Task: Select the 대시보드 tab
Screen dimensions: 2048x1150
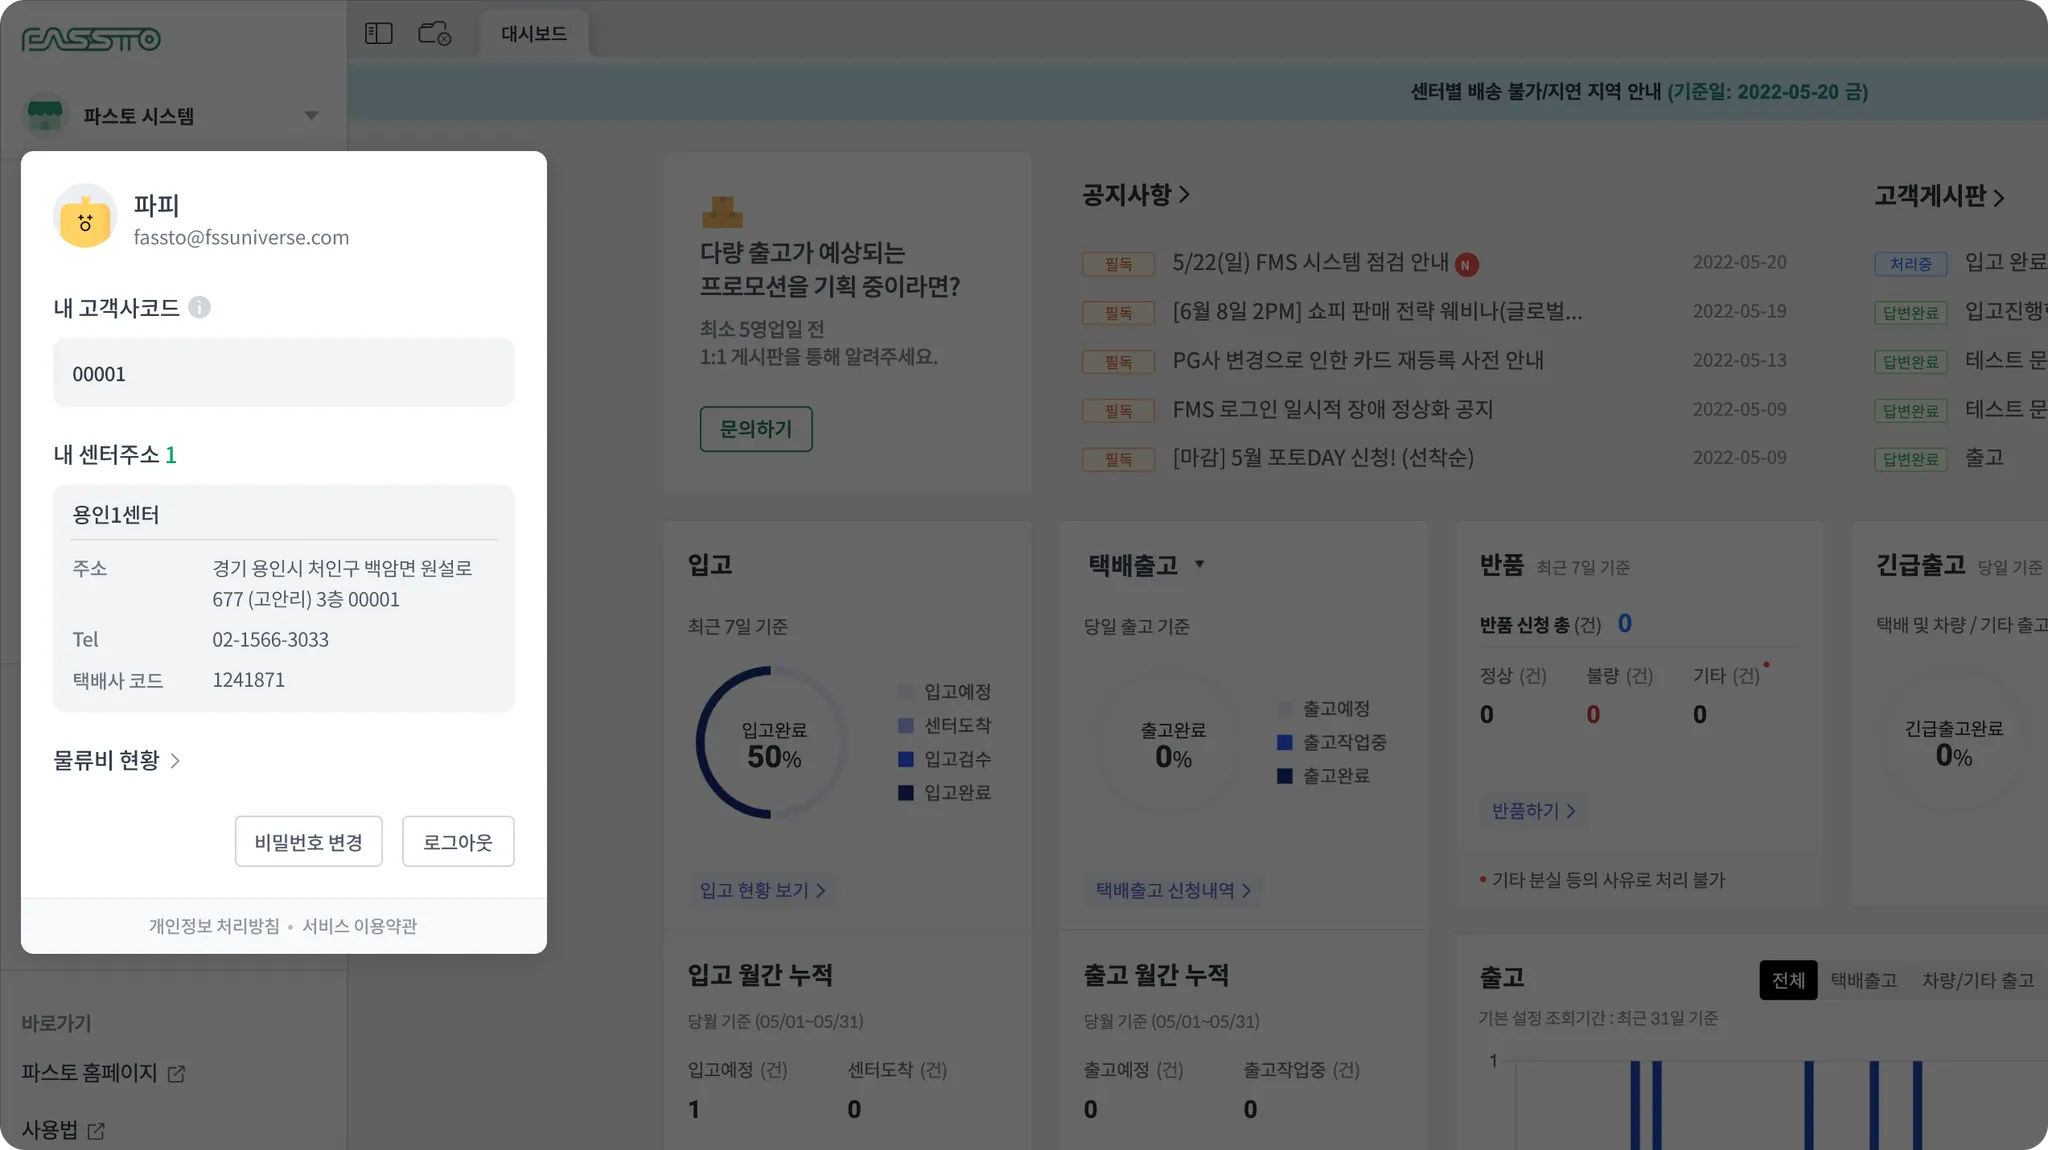Action: coord(534,34)
